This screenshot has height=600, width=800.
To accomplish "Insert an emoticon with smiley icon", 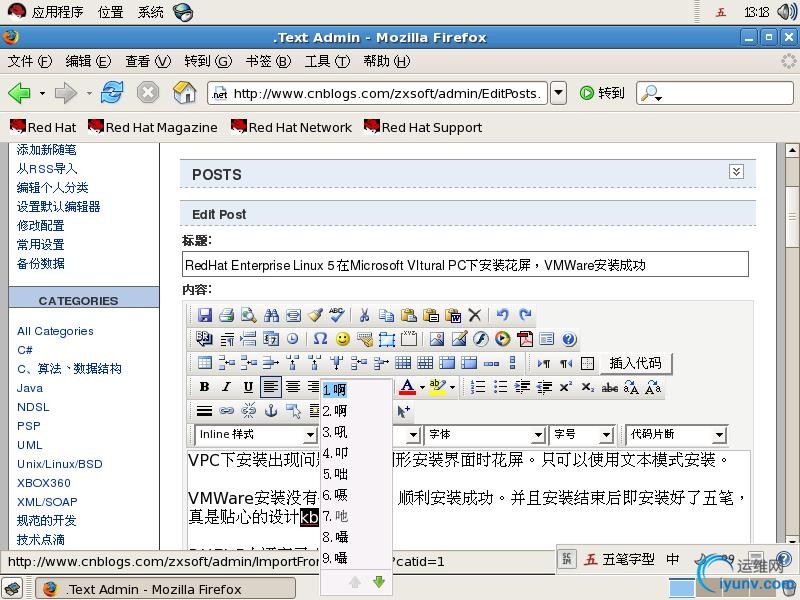I will [x=343, y=339].
